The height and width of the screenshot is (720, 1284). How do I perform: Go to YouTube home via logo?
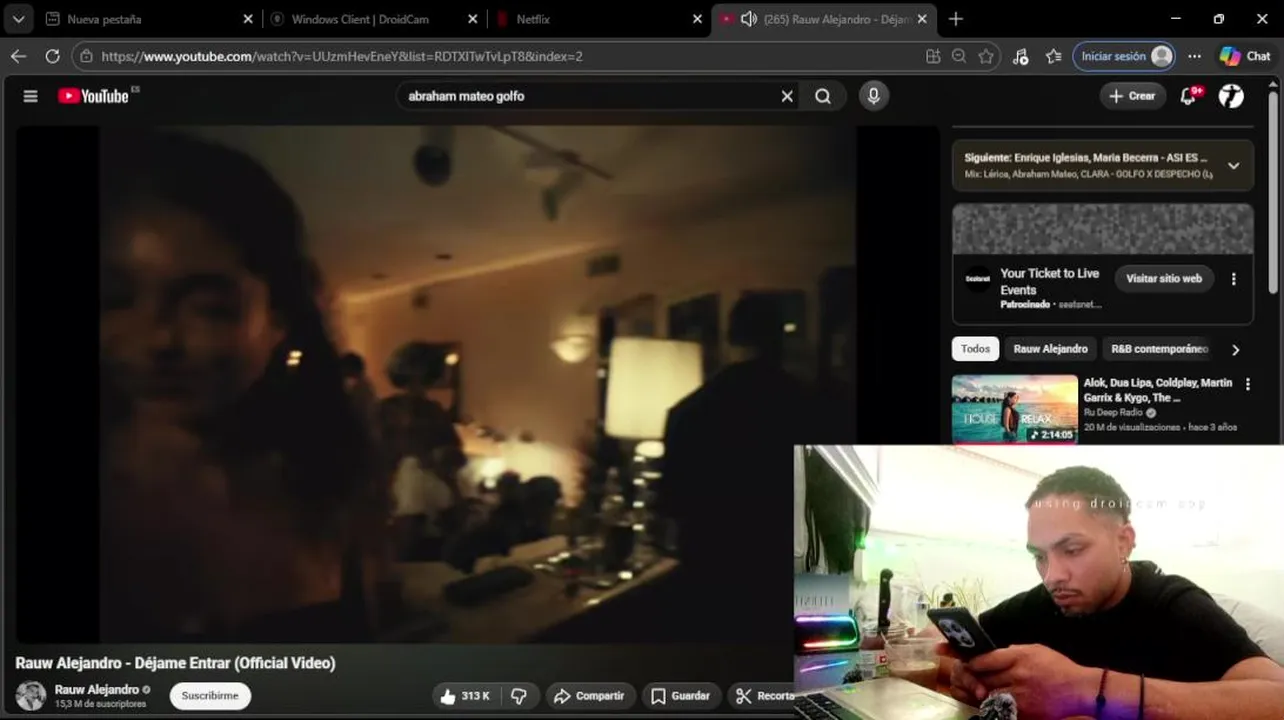[x=93, y=96]
